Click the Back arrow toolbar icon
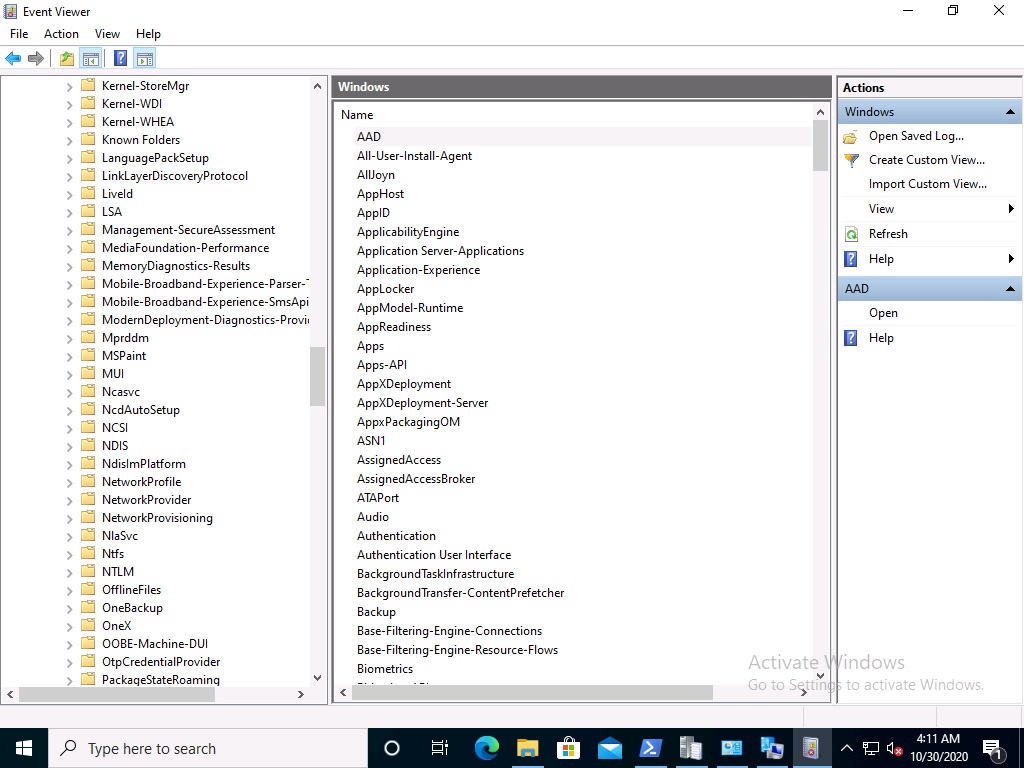Viewport: 1024px width, 768px height. click(x=13, y=59)
